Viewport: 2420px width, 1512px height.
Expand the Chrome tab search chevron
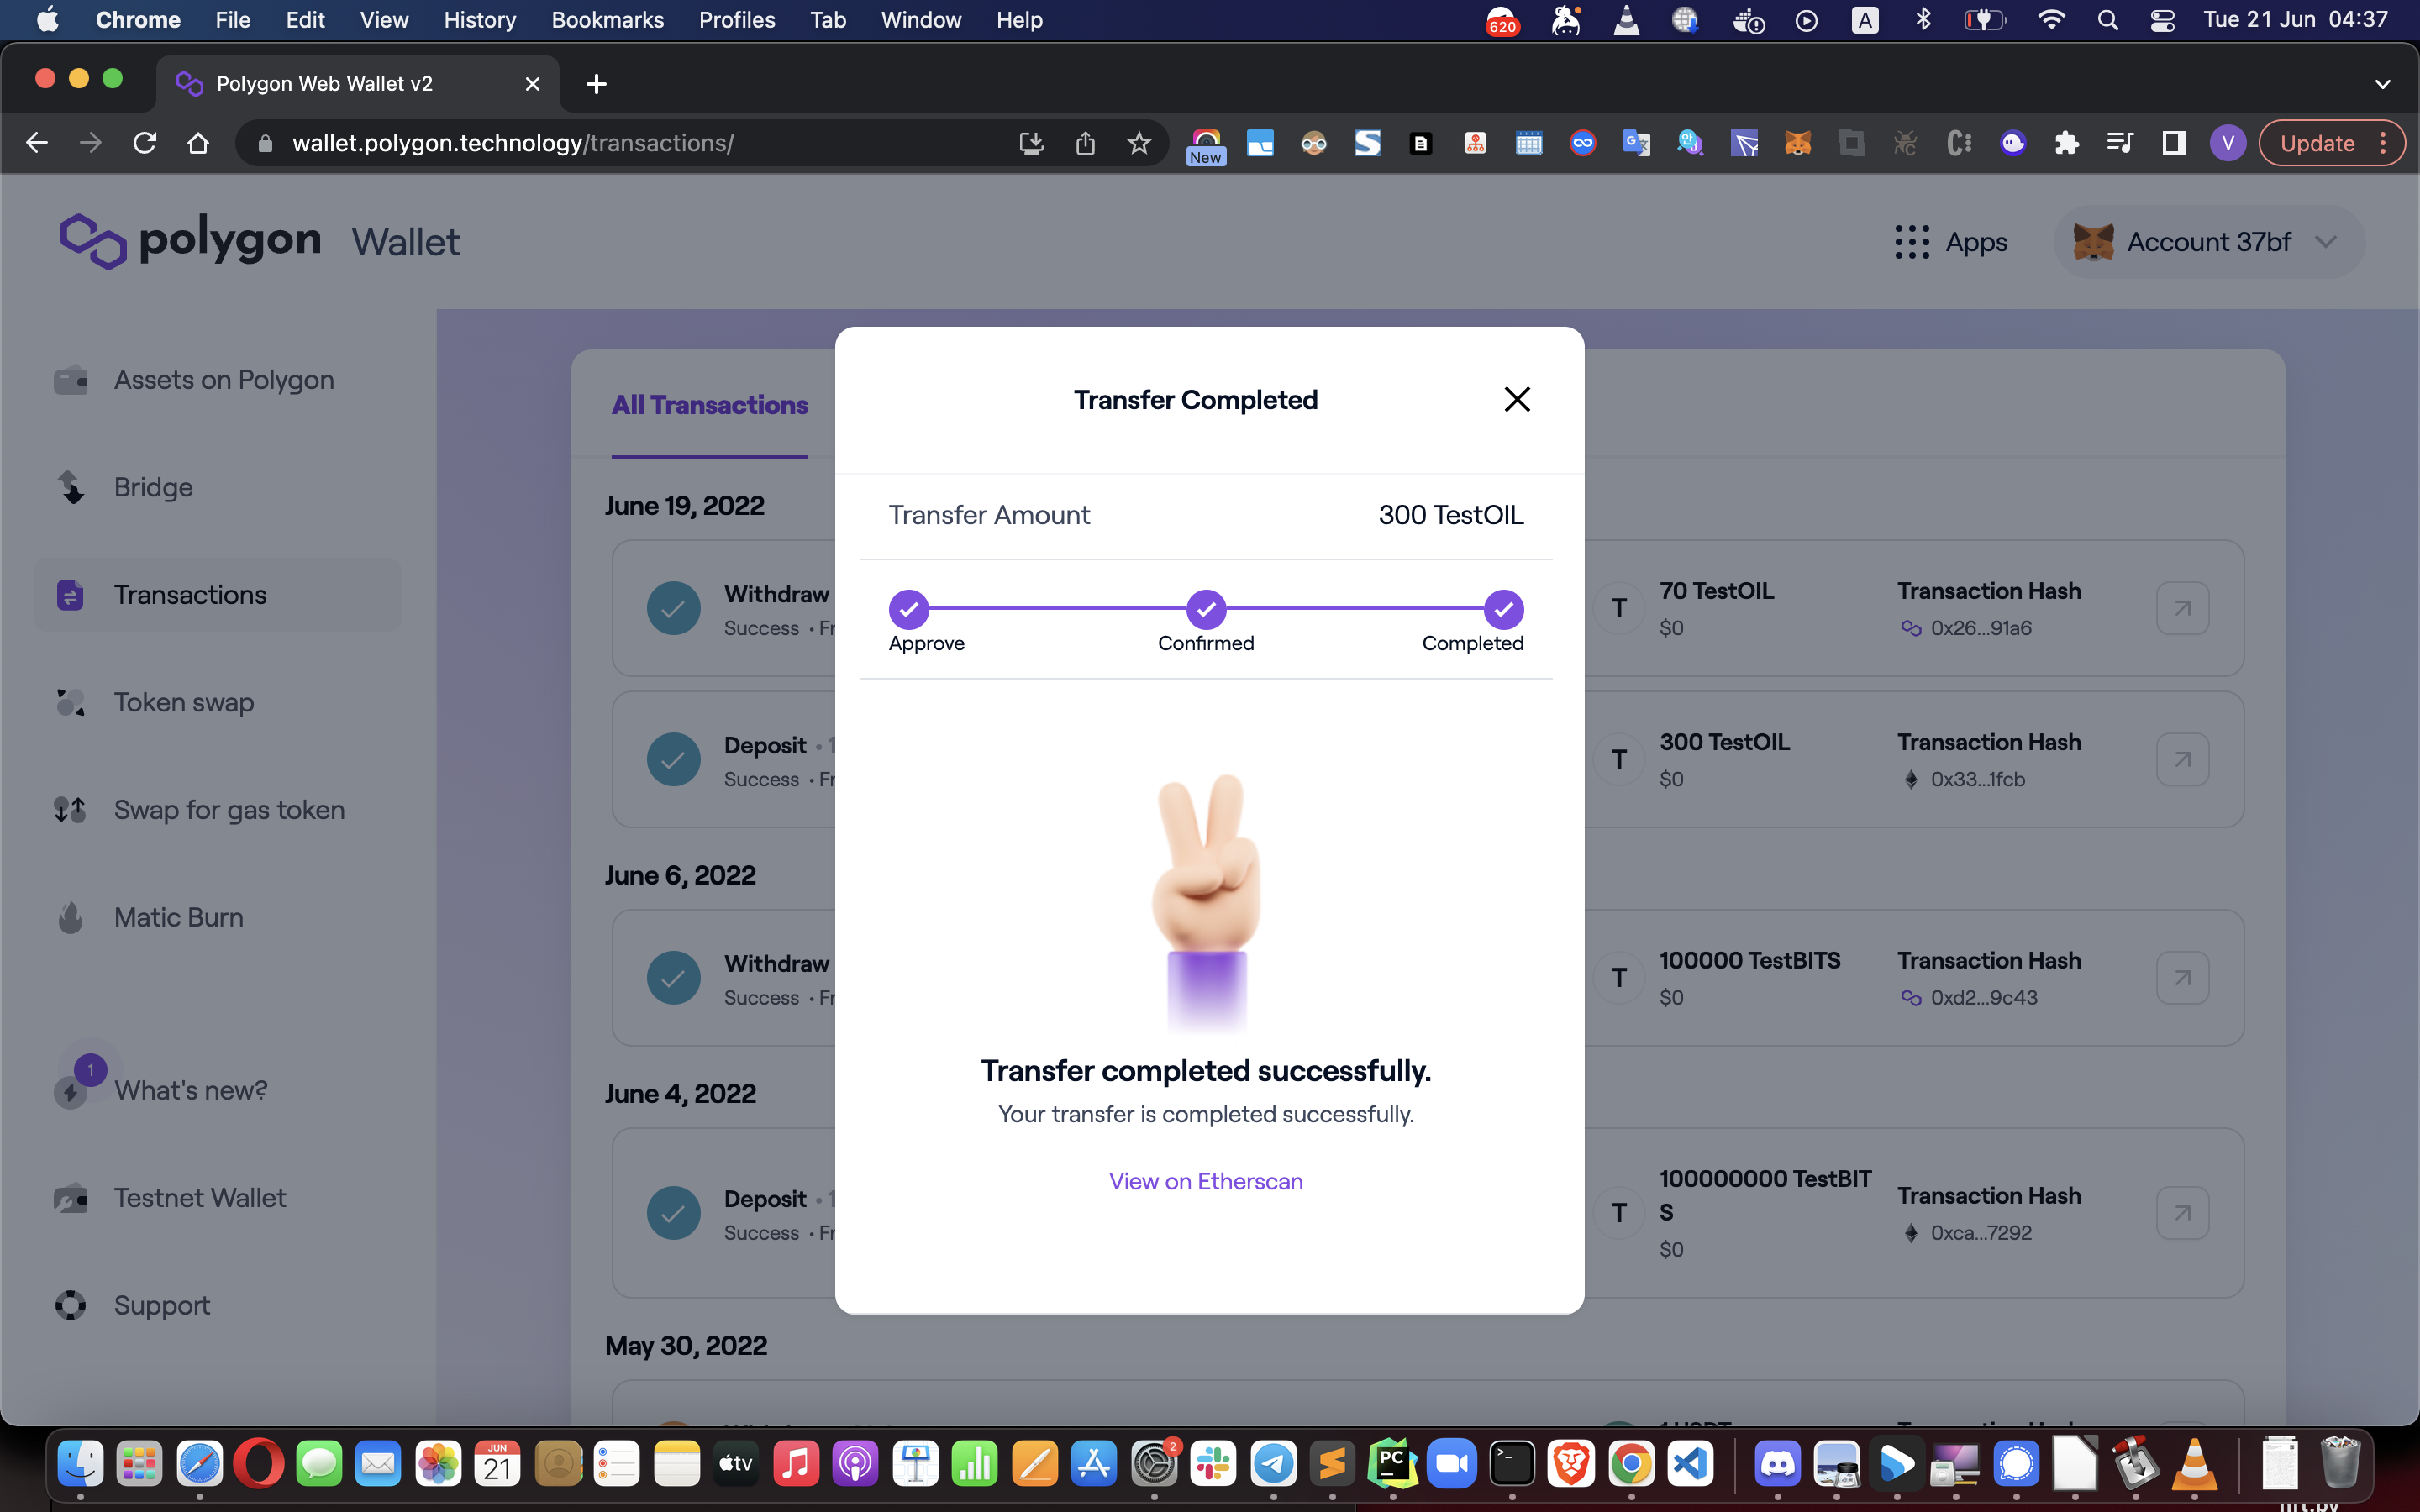click(2382, 84)
